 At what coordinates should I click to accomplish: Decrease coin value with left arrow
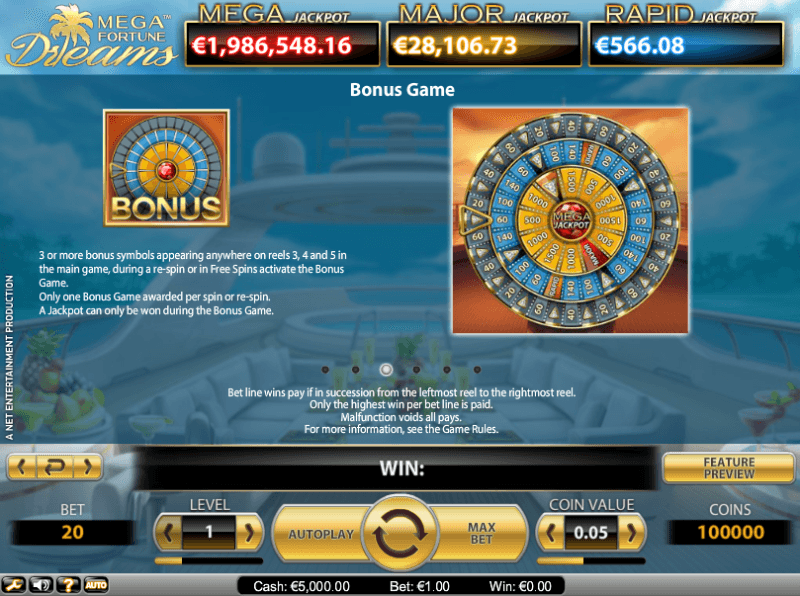(x=551, y=533)
